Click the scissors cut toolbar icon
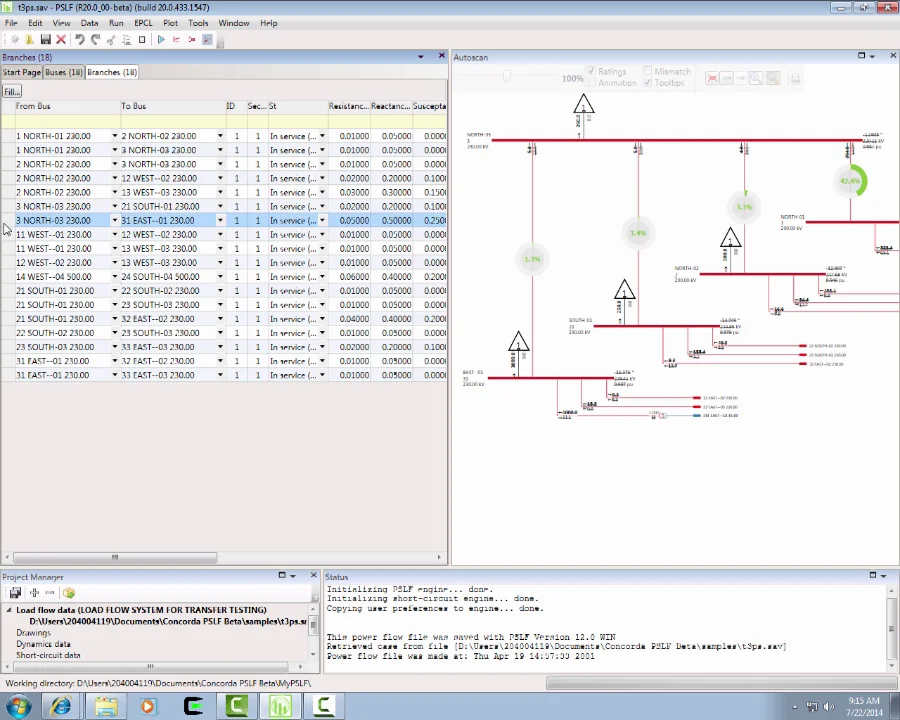This screenshot has height=720, width=900. coord(111,40)
